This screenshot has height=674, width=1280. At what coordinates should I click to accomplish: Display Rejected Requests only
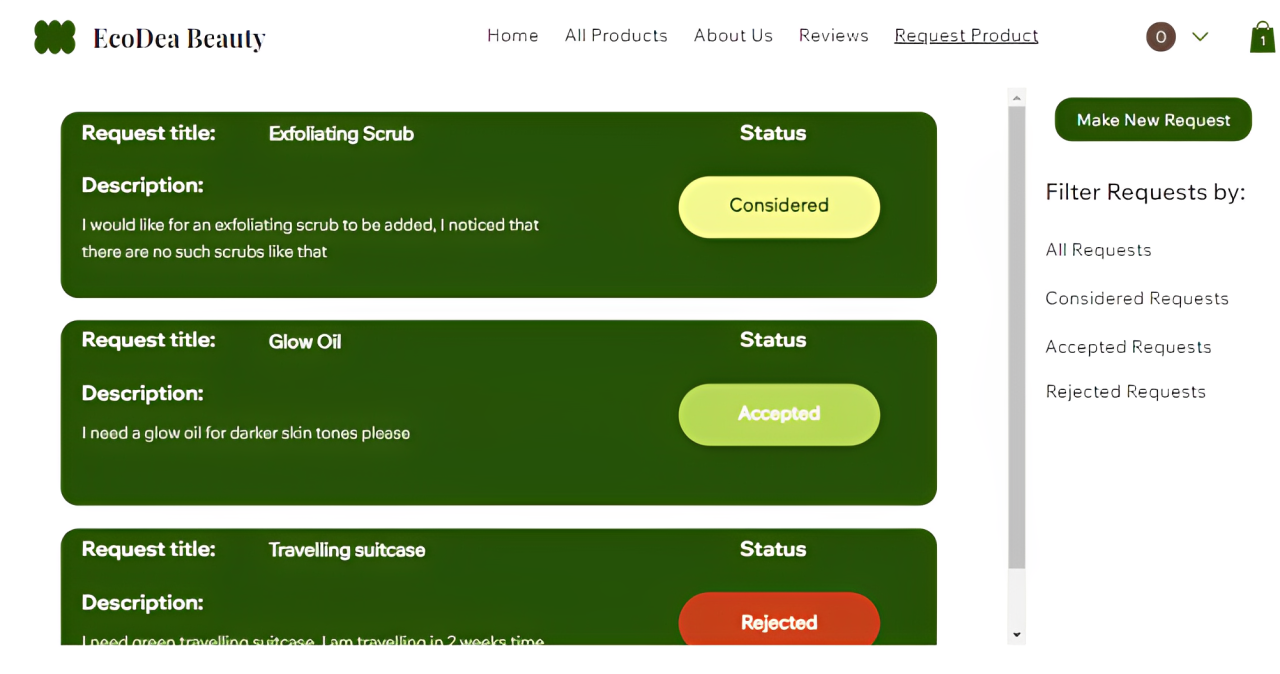click(x=1125, y=391)
